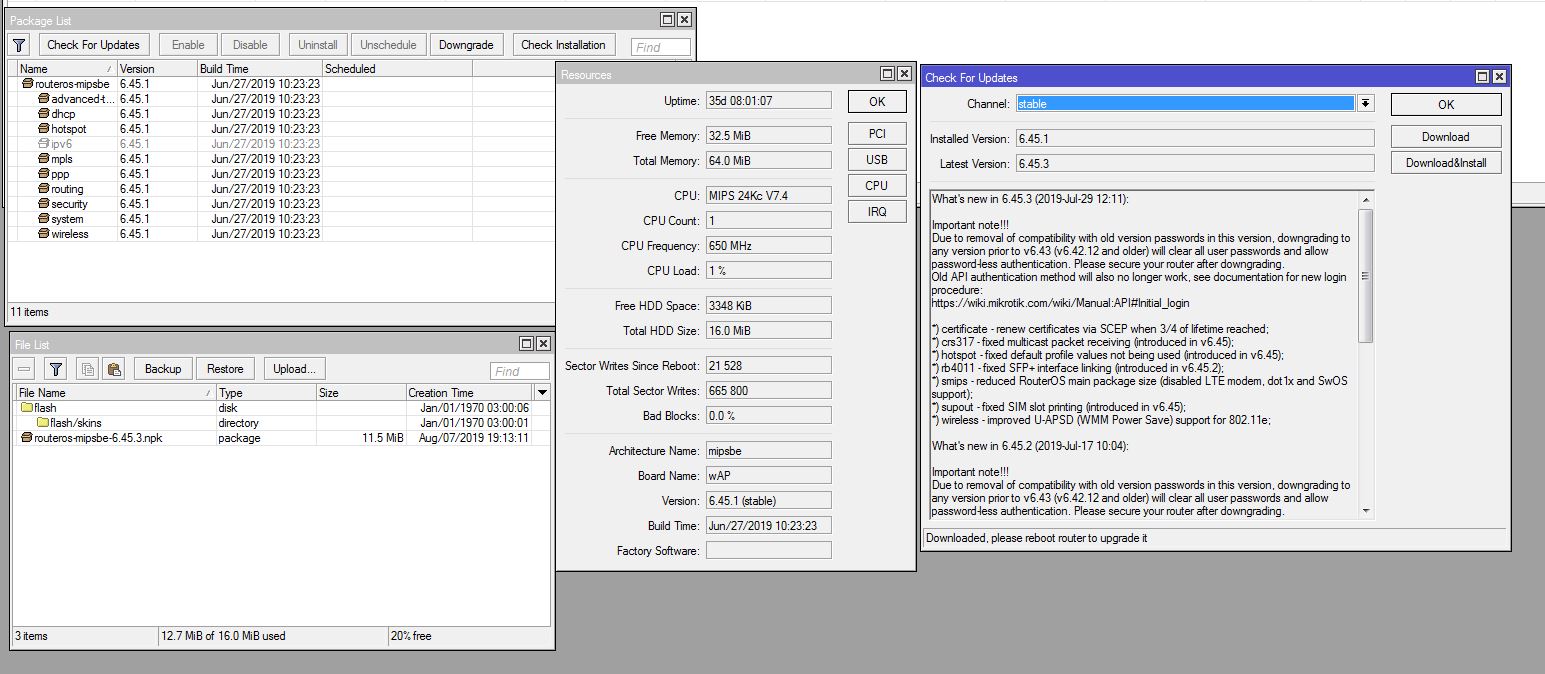Maximize the Resources window
The image size is (1545, 674).
pos(887,74)
